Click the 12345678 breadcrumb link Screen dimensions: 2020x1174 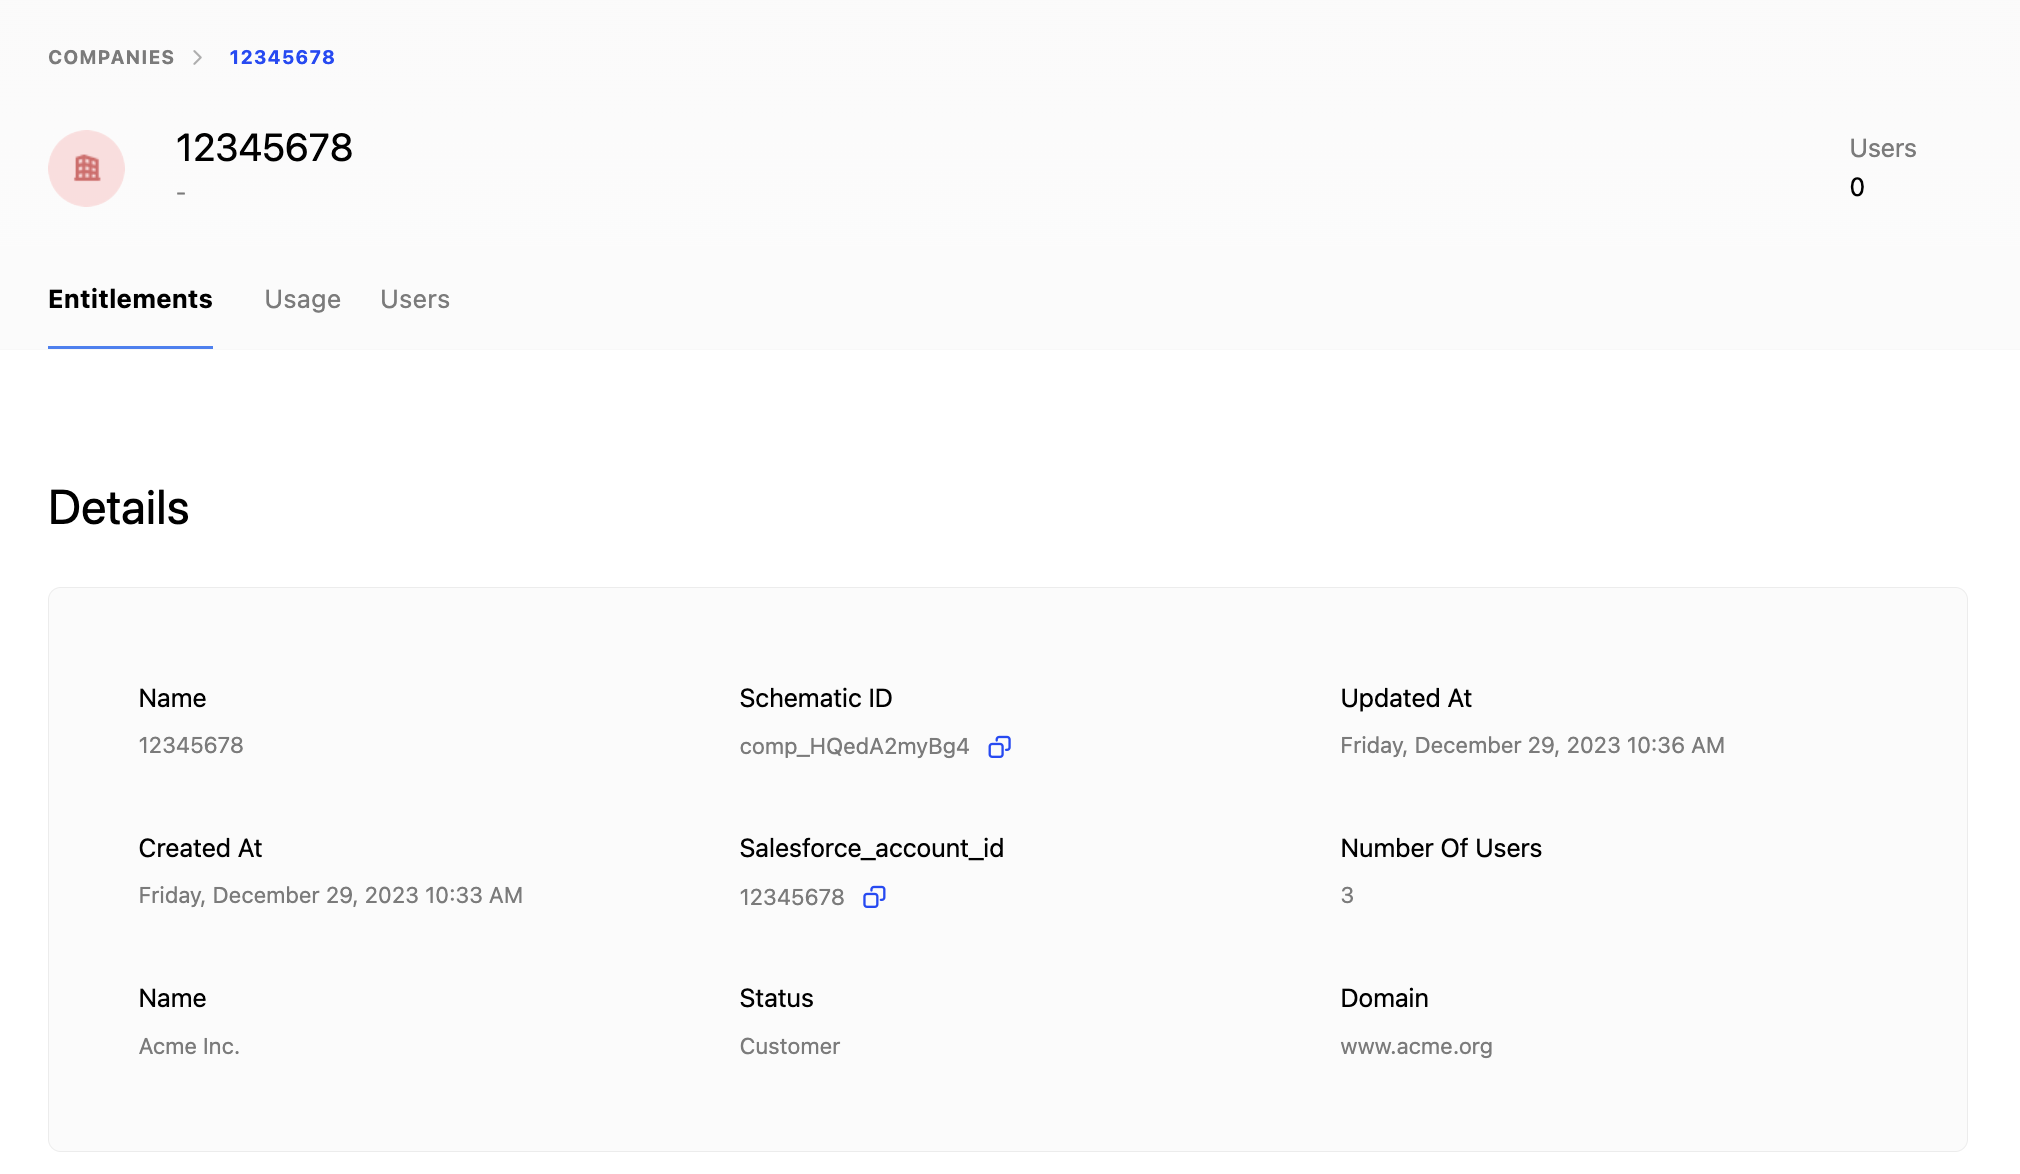click(282, 57)
